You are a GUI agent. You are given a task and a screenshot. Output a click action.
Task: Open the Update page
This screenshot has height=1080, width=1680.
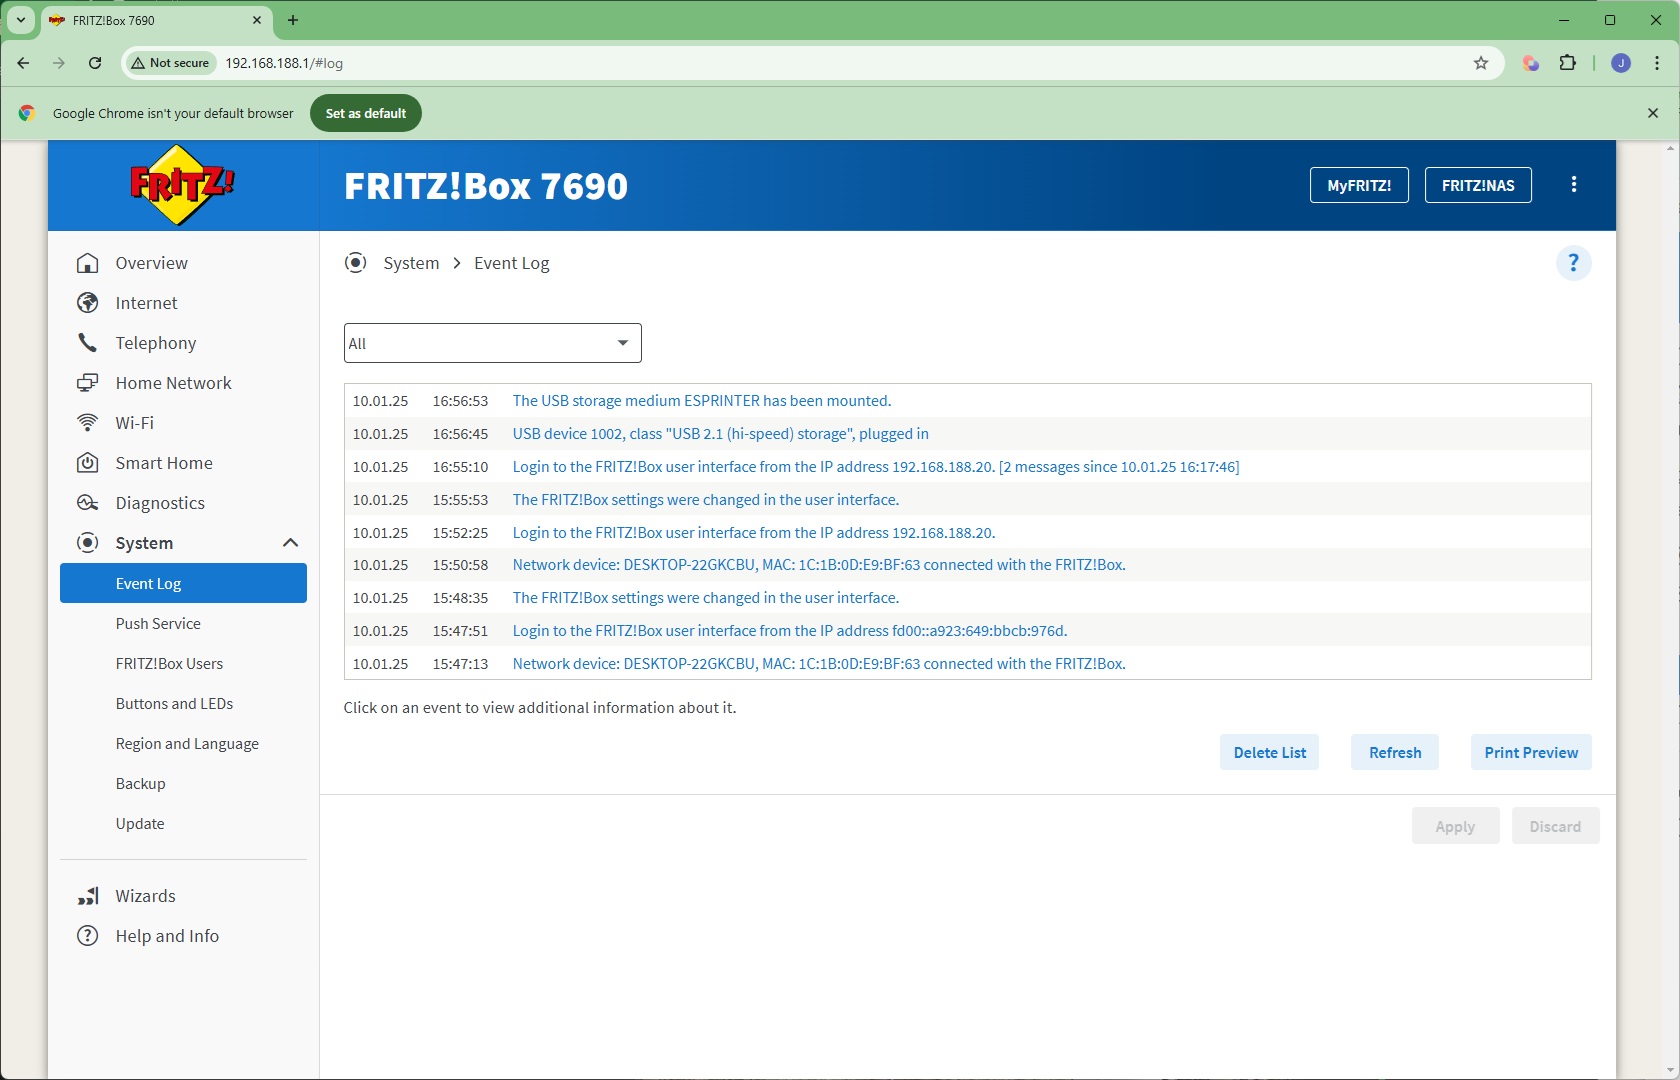pos(140,823)
